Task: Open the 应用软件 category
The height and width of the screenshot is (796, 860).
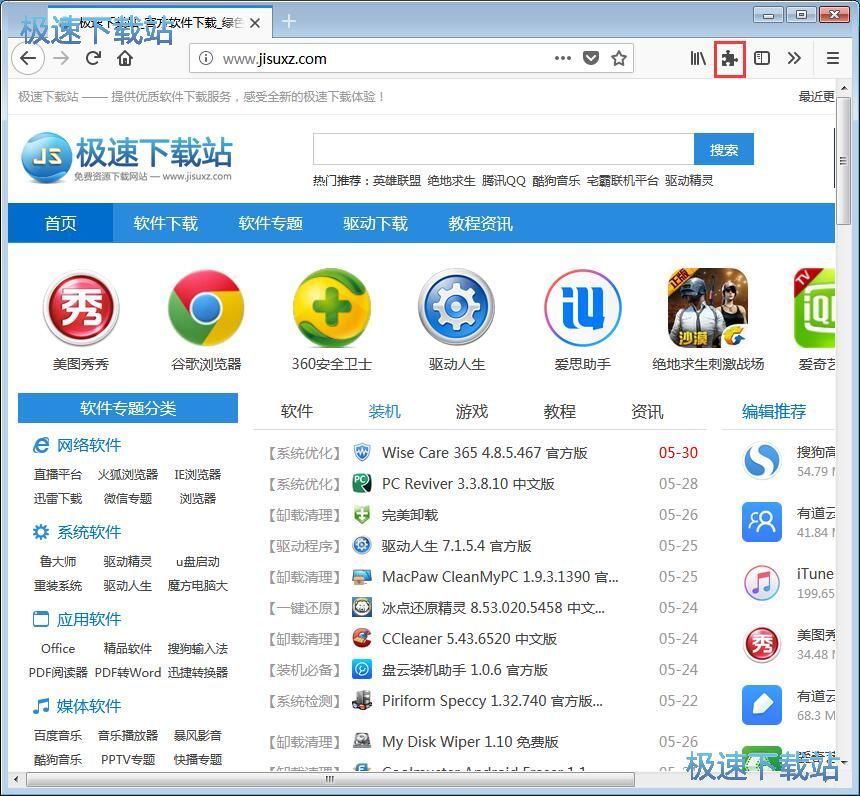Action: (x=89, y=619)
